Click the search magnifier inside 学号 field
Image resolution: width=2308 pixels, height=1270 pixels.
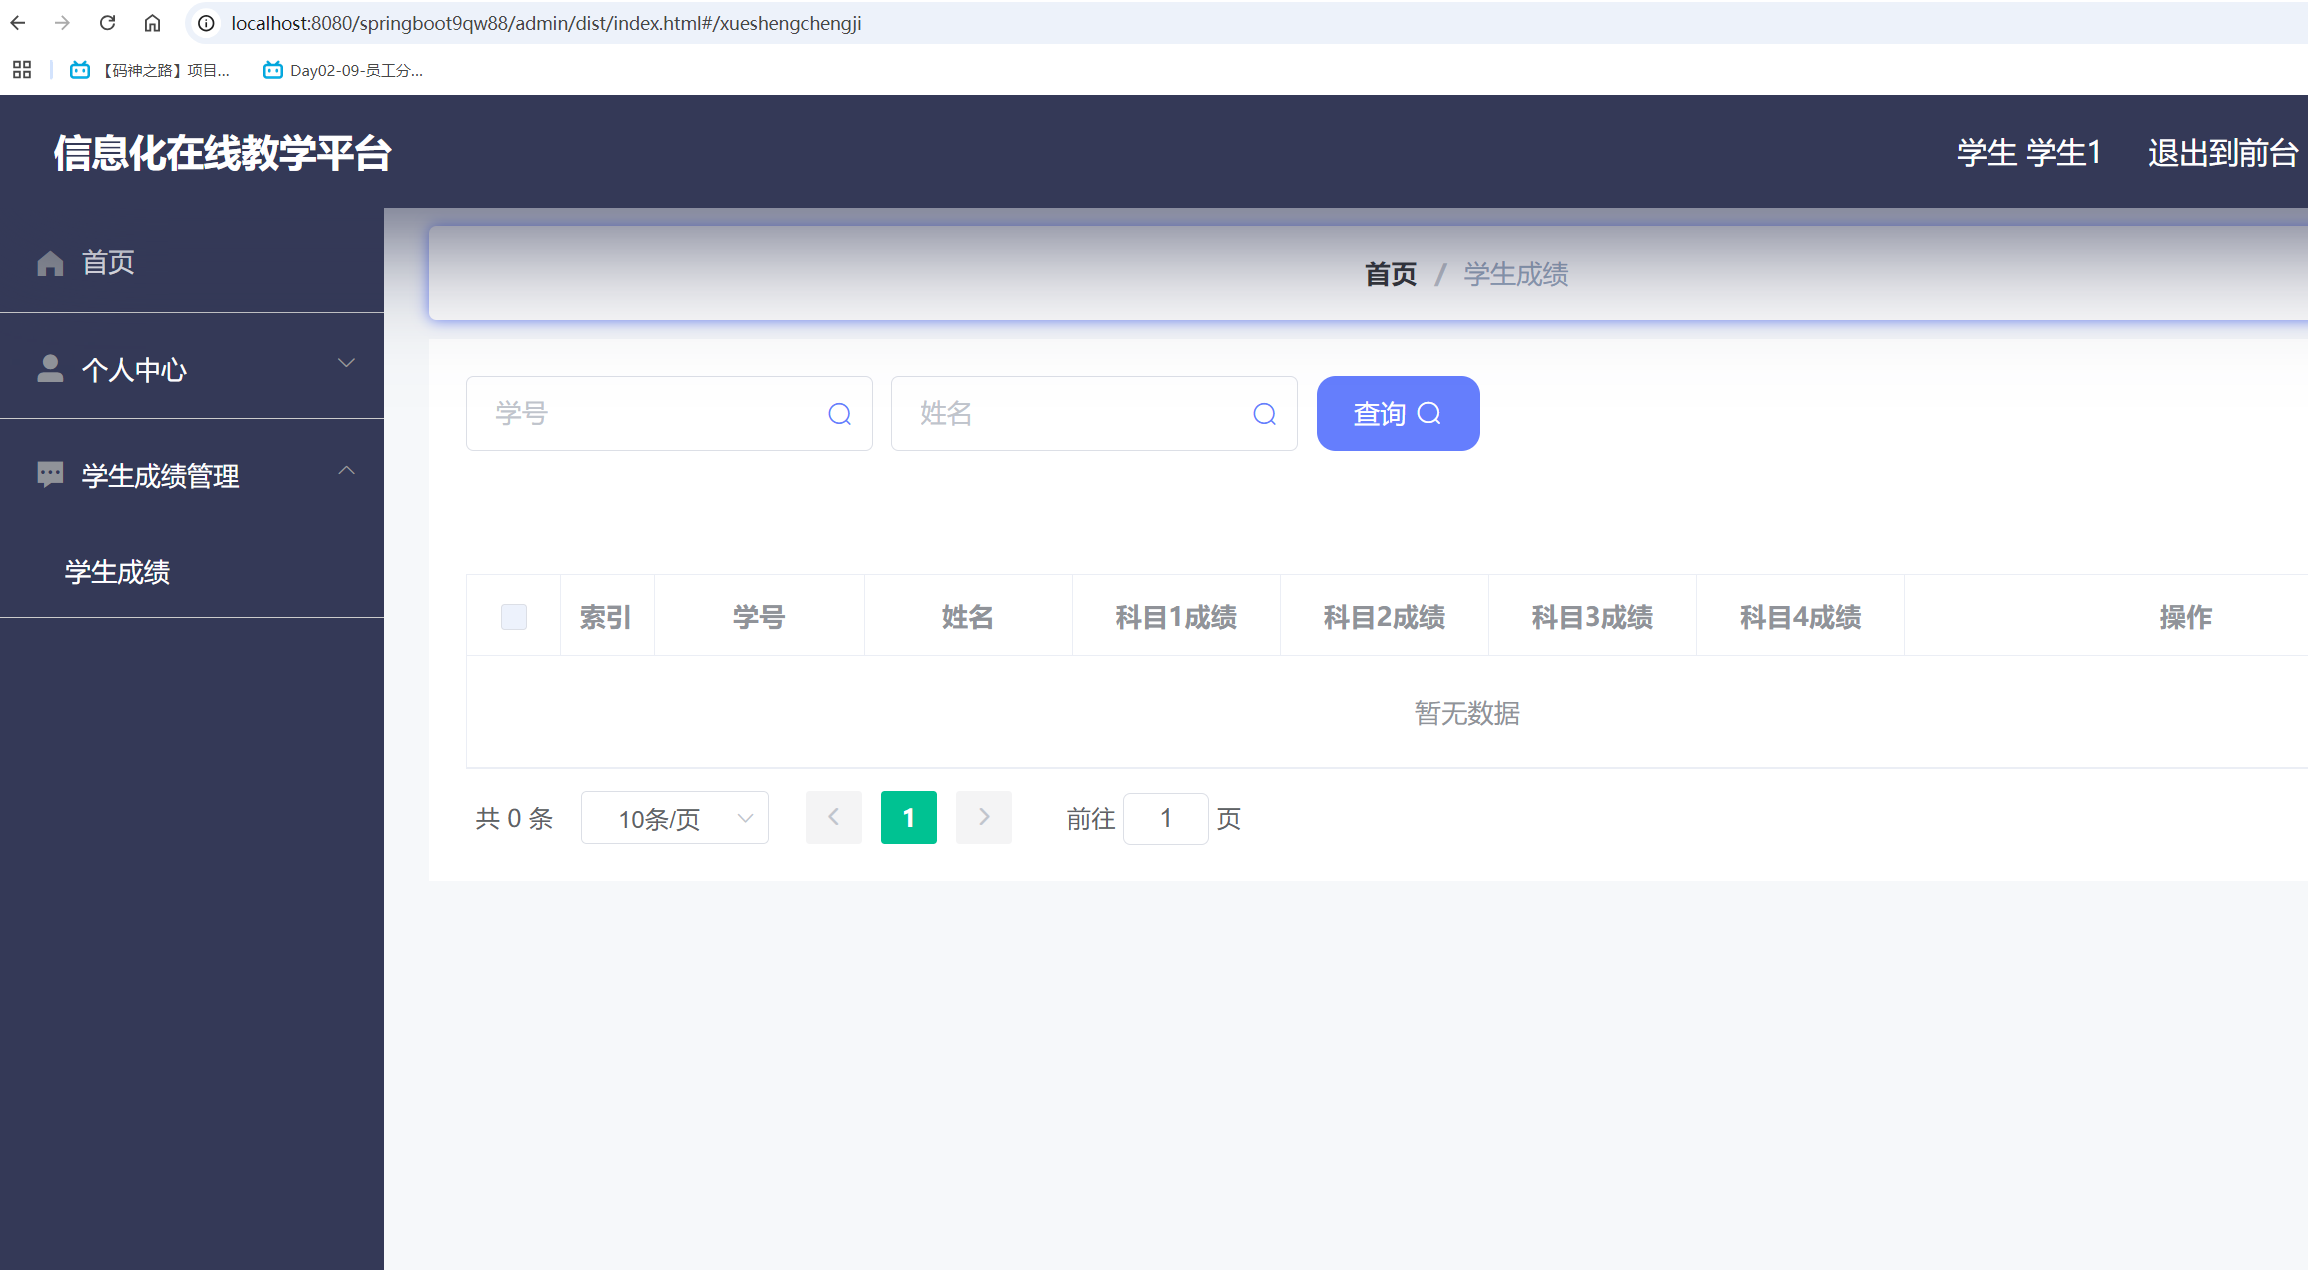tap(838, 413)
